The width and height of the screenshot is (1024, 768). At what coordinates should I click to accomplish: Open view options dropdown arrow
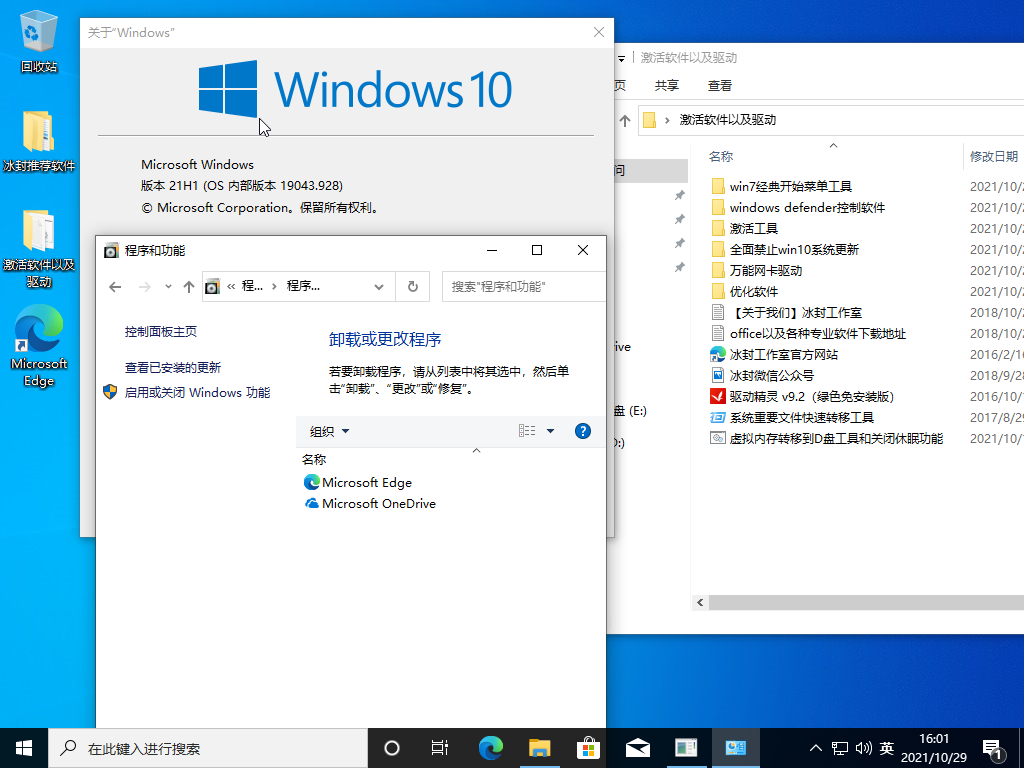point(551,431)
